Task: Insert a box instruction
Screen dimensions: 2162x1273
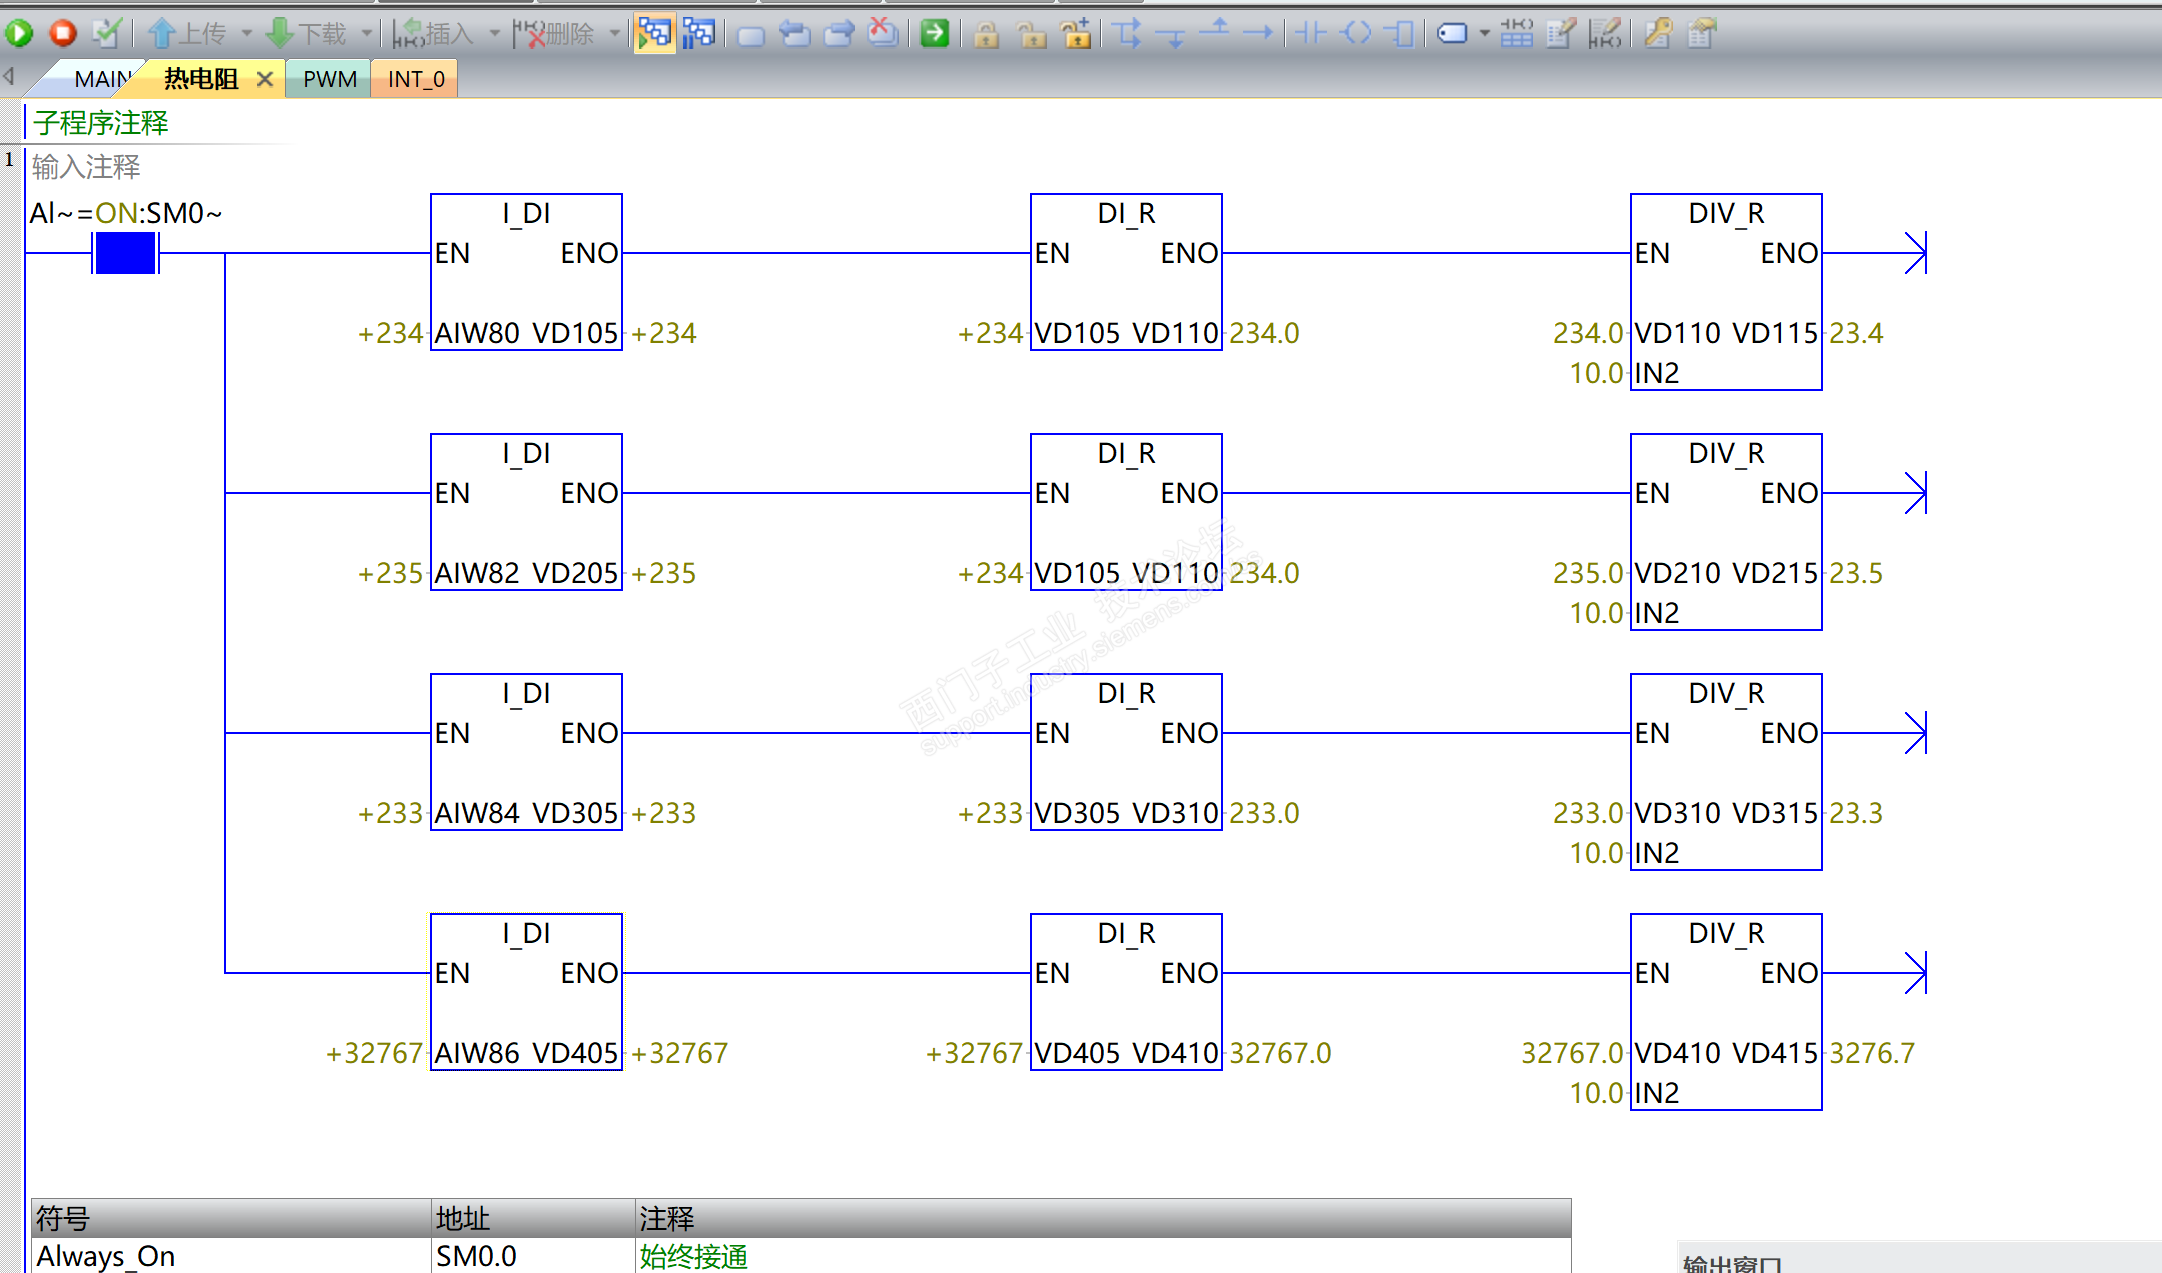Action: coord(1400,34)
